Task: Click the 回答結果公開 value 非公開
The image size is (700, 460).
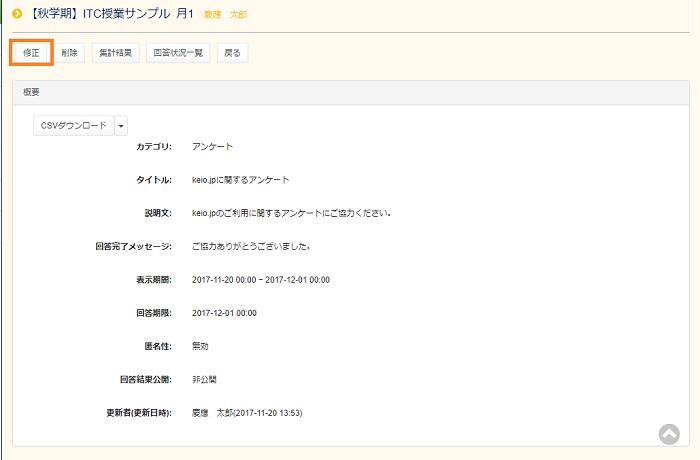Action: [x=204, y=379]
